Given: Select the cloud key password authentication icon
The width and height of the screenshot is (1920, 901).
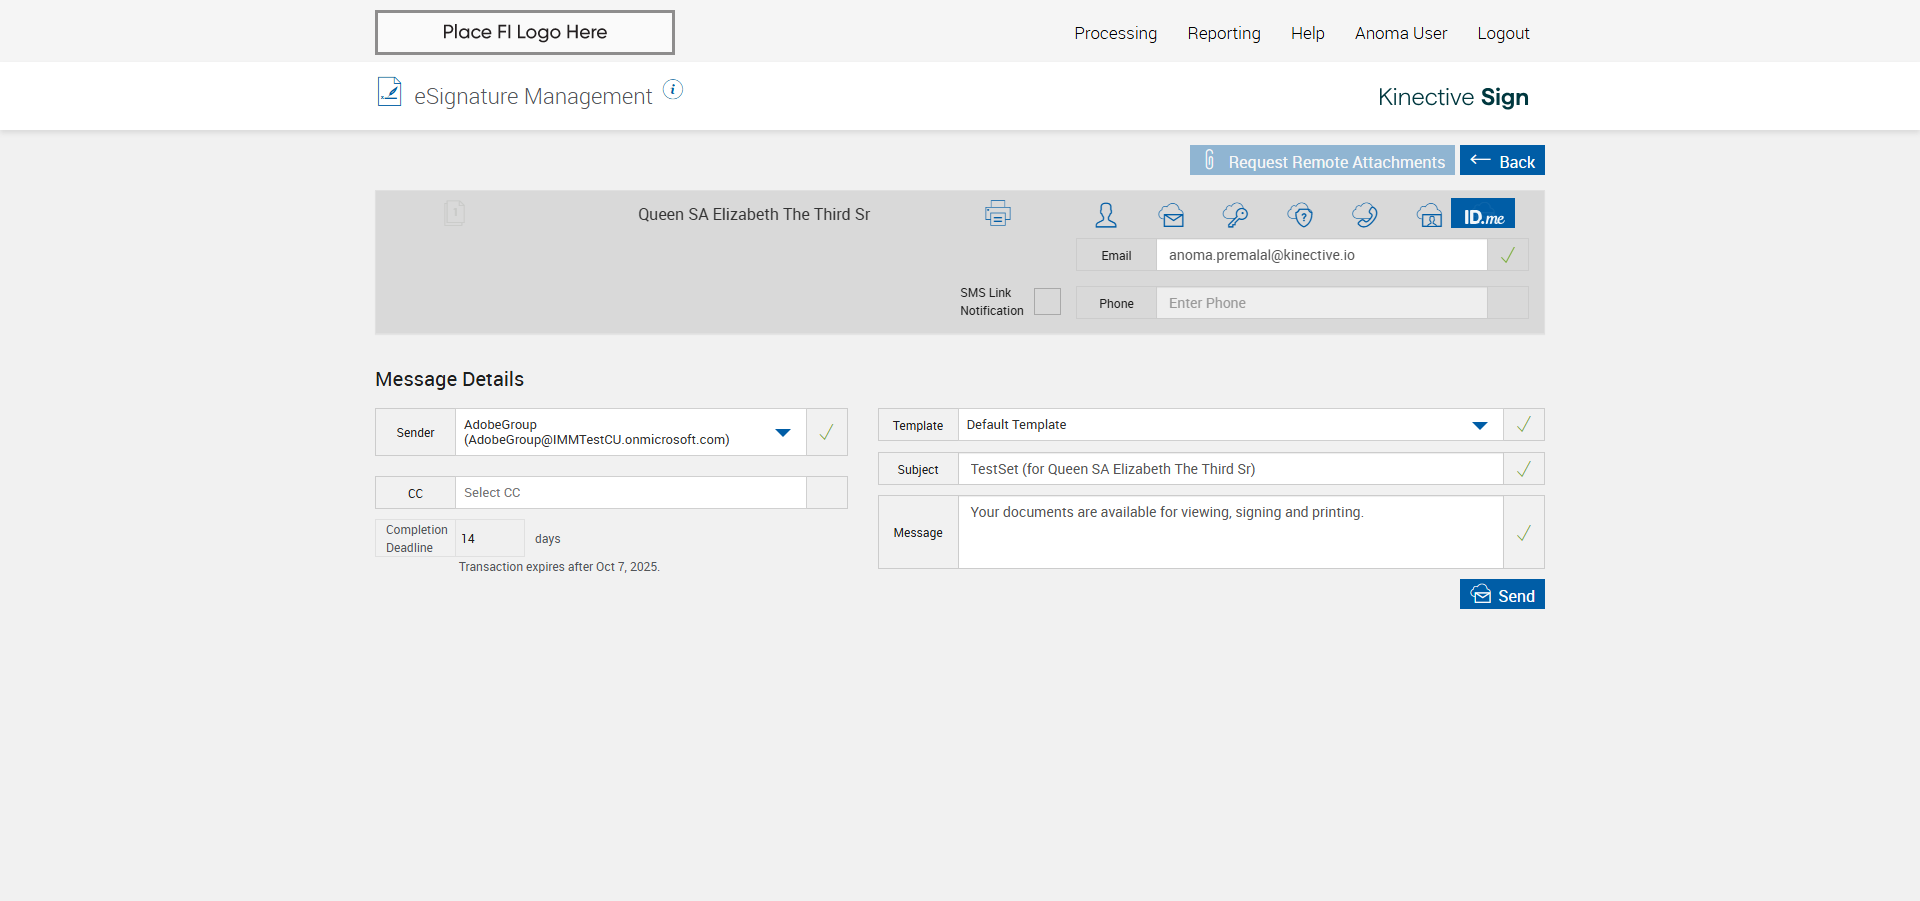Looking at the screenshot, I should 1235,214.
